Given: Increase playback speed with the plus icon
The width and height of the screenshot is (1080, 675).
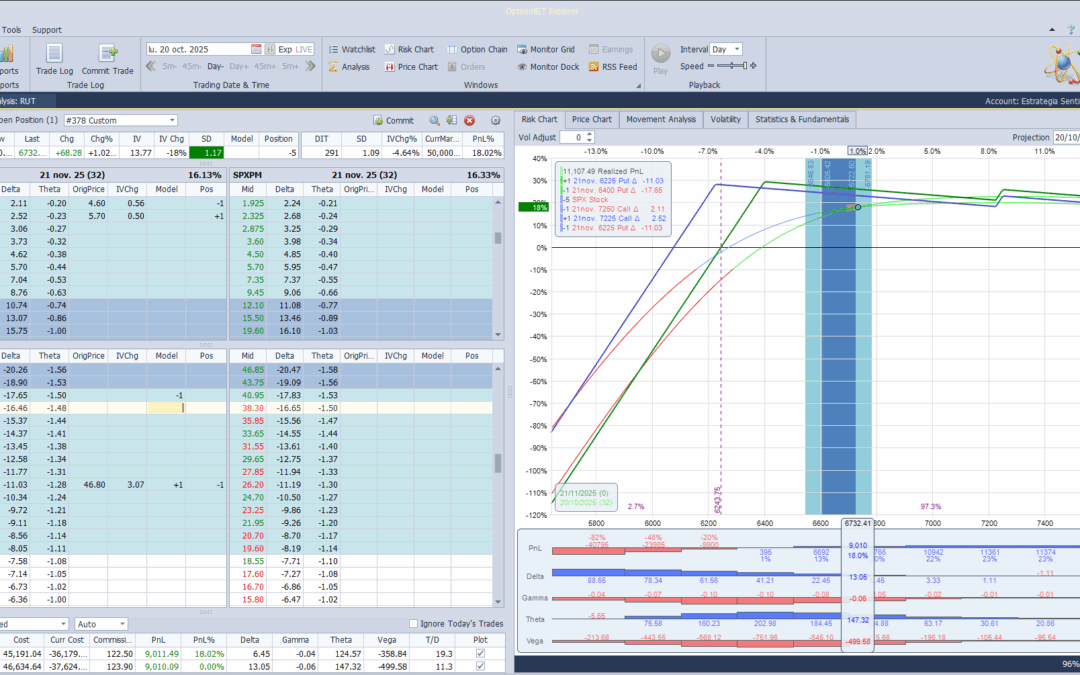Looking at the screenshot, I should click(753, 66).
